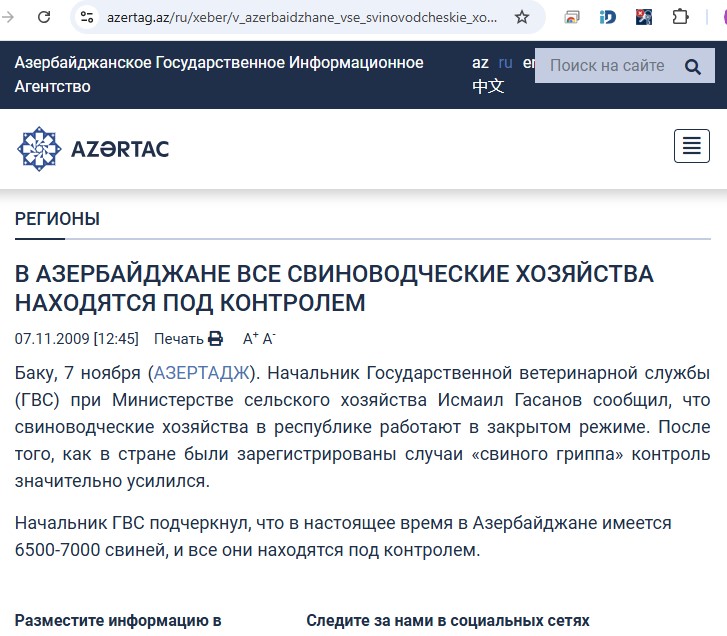Click the АЗЕРТАДЖ link in article
Image resolution: width=727 pixels, height=636 pixels.
(200, 373)
